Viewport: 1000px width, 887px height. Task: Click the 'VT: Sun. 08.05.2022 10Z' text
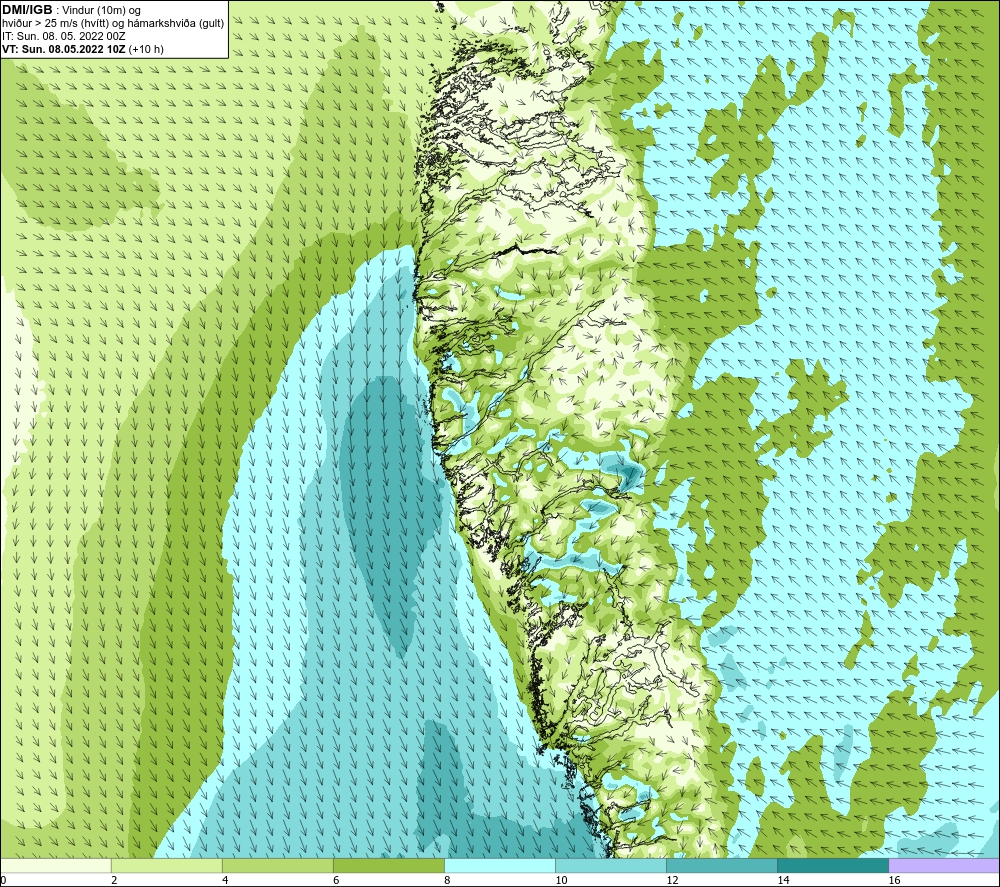click(63, 49)
